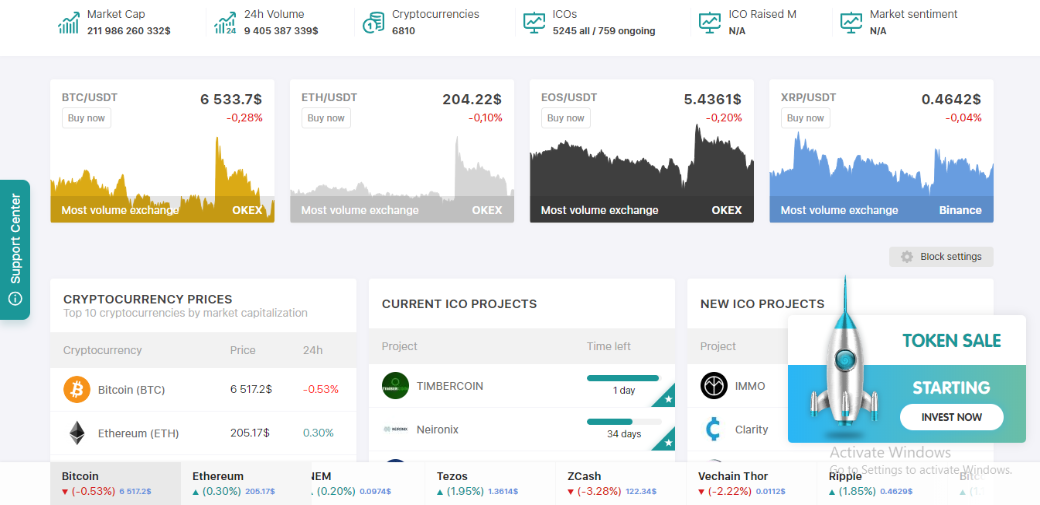This screenshot has height=505, width=1040.
Task: Click the Price column header
Action: coord(243,350)
